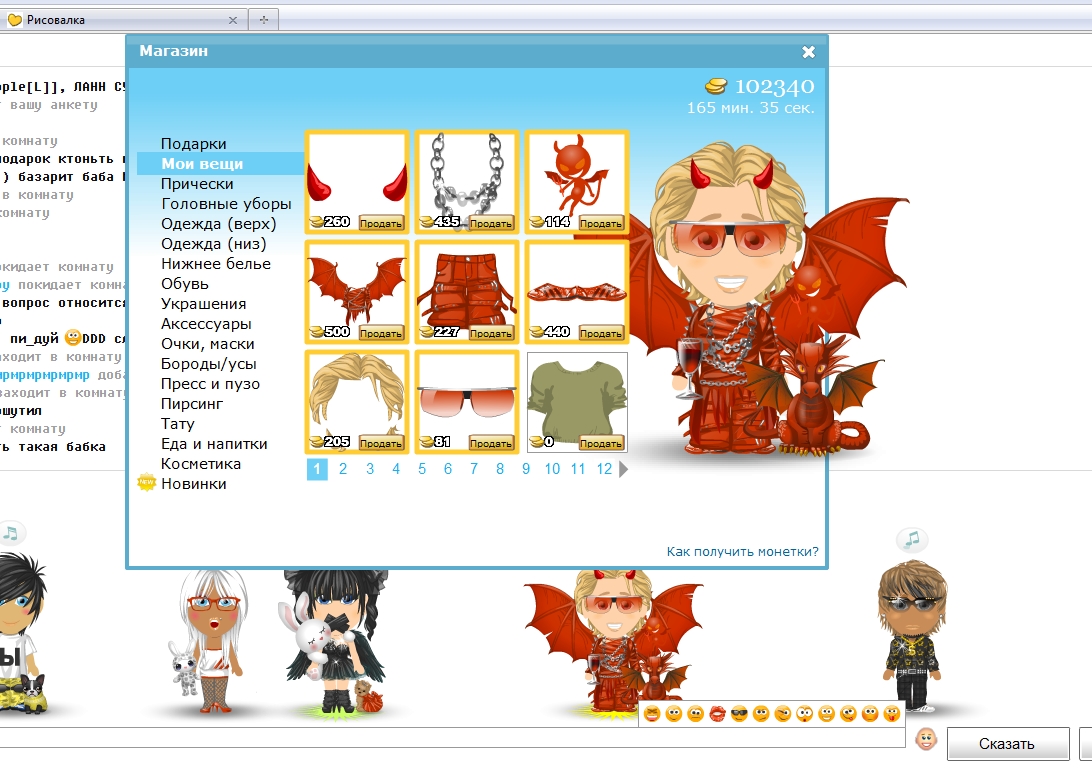Screen dimensions: 1092x775
Task: Open the emoticon picker face icon
Action: coord(927,740)
